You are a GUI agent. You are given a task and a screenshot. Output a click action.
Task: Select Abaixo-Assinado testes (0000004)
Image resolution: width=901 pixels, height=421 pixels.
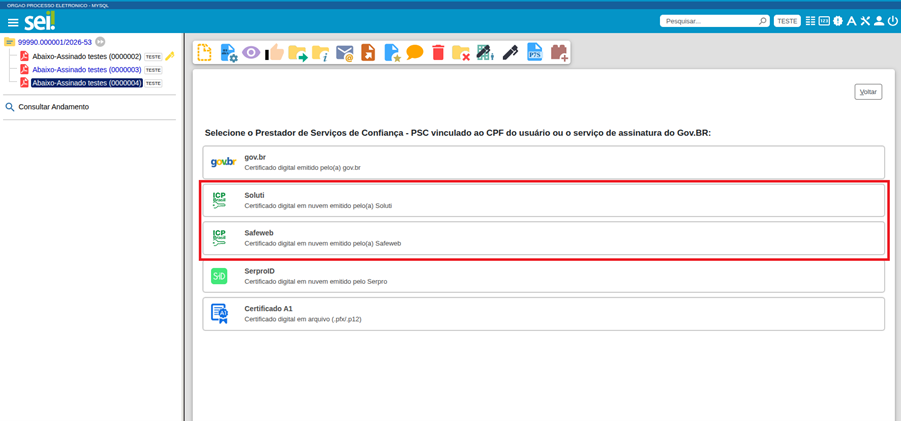coord(87,83)
